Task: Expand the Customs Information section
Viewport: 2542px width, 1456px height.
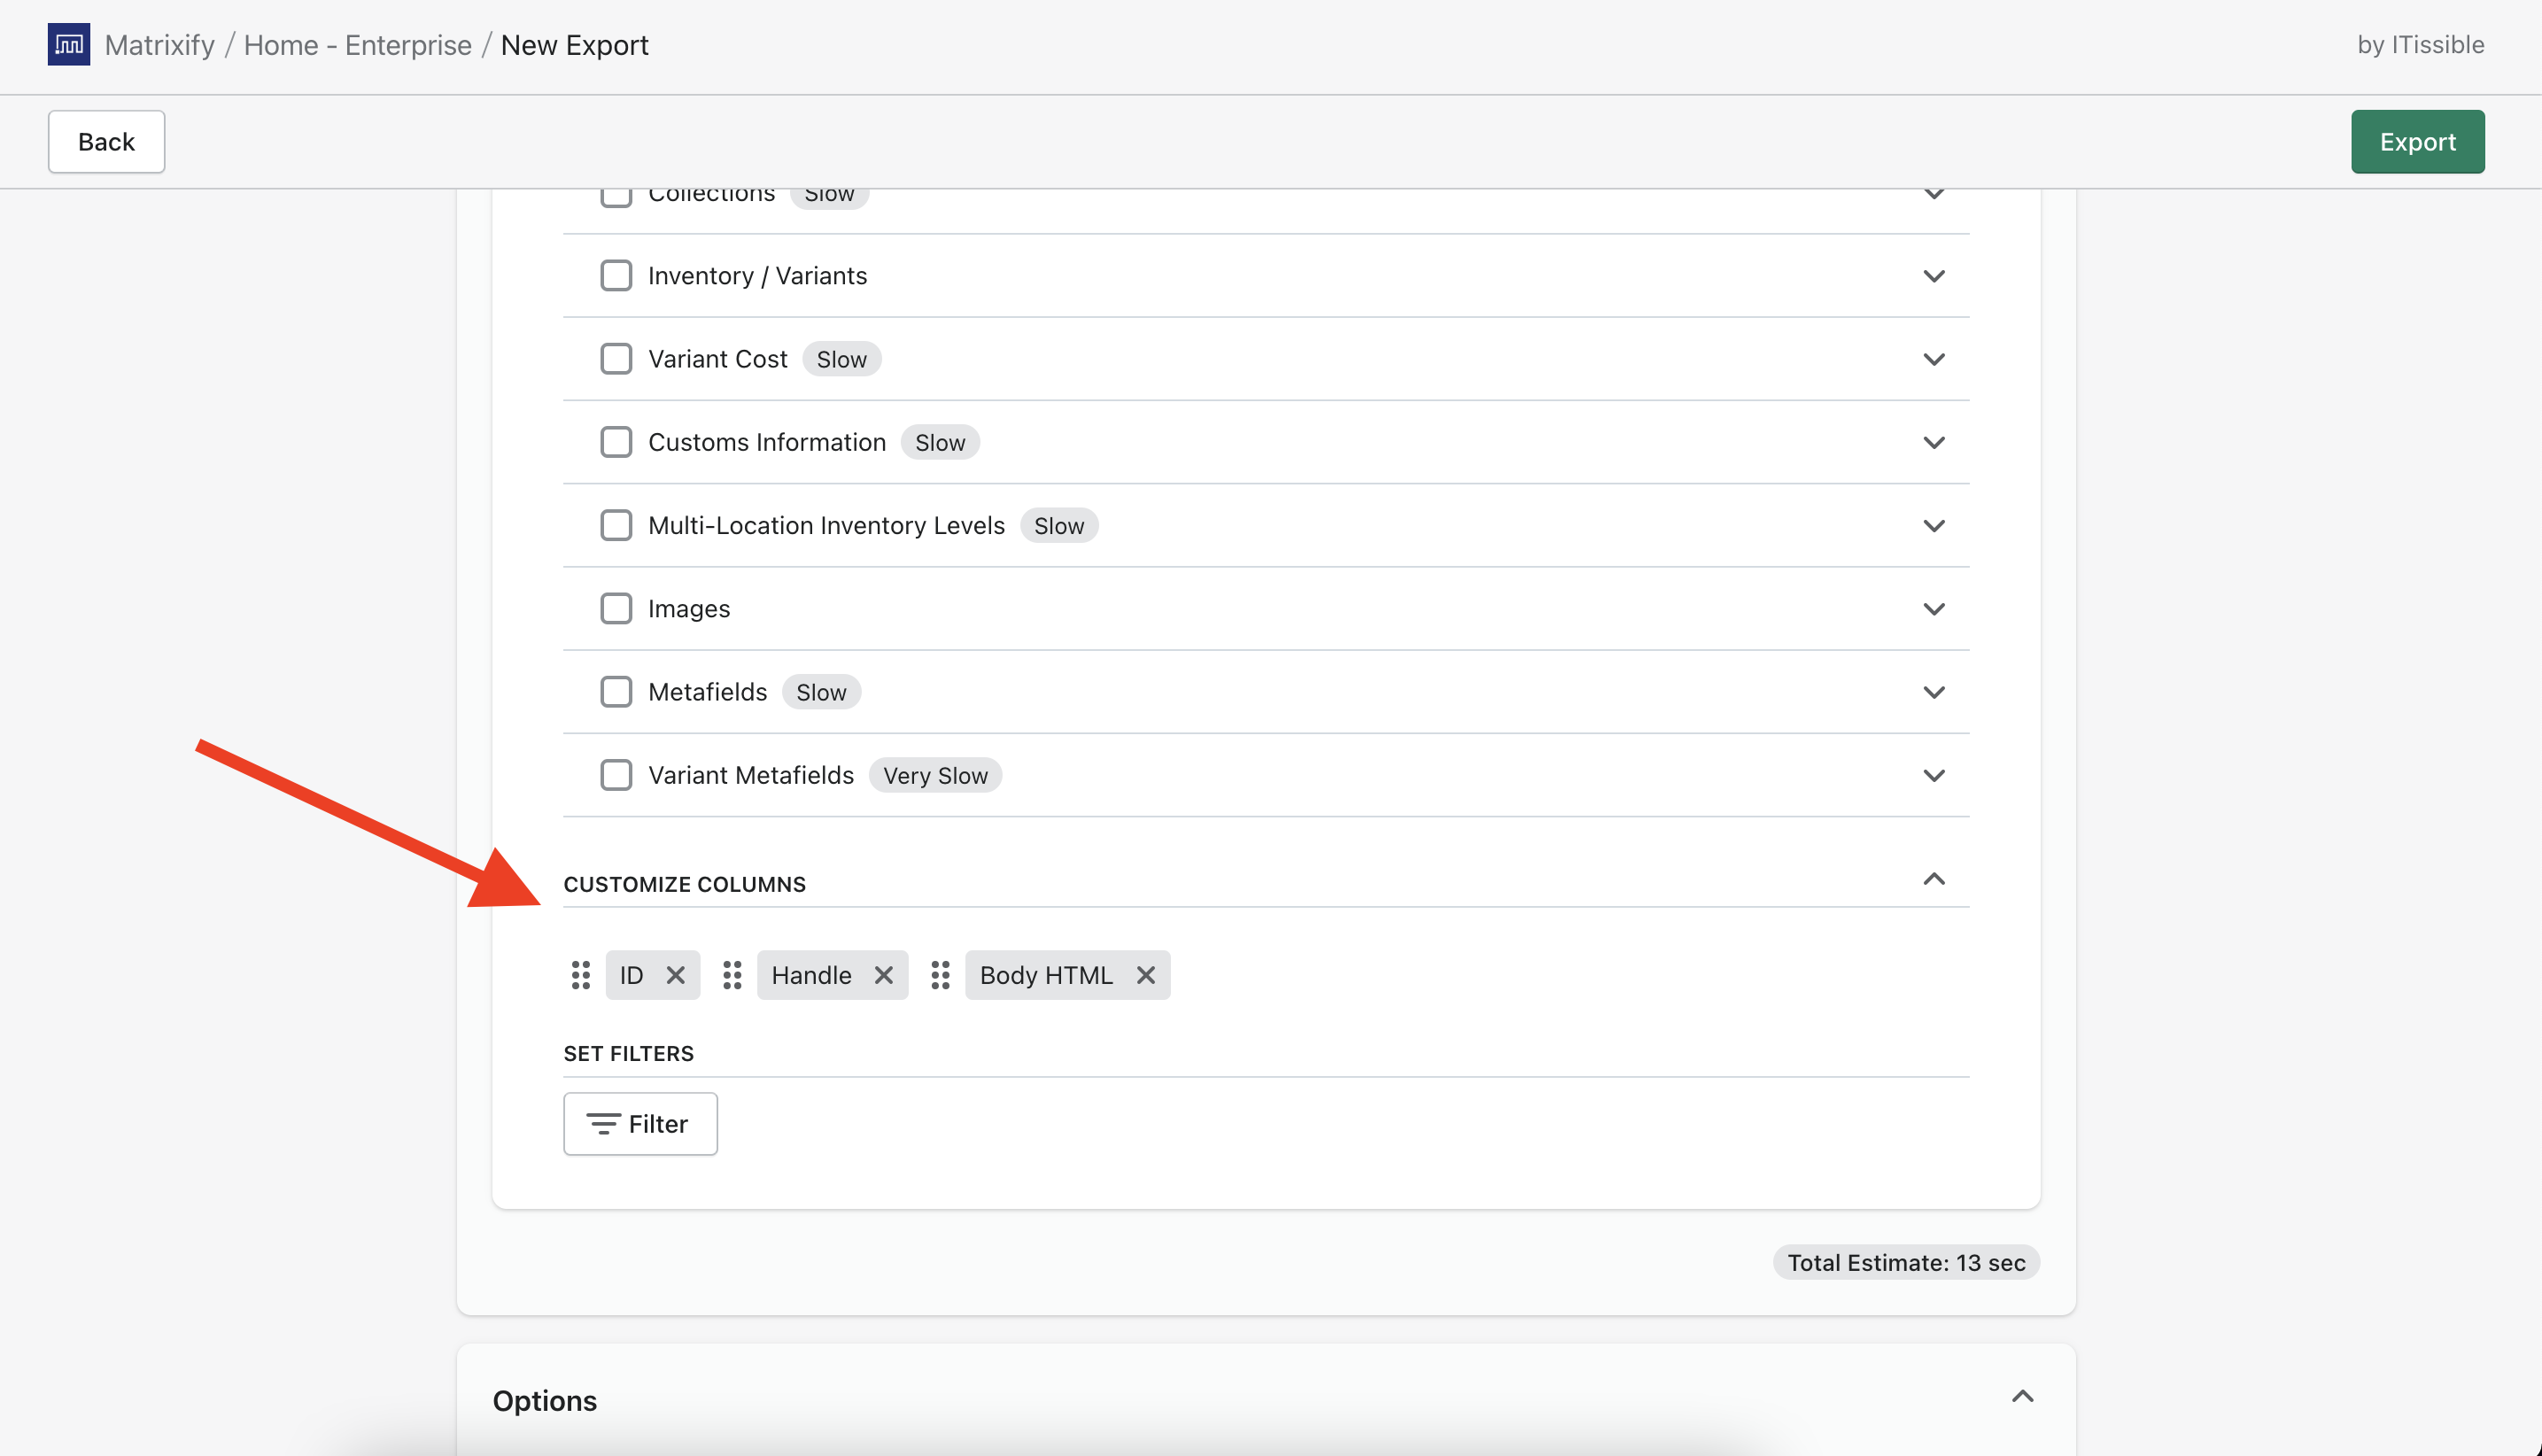Action: 1934,442
